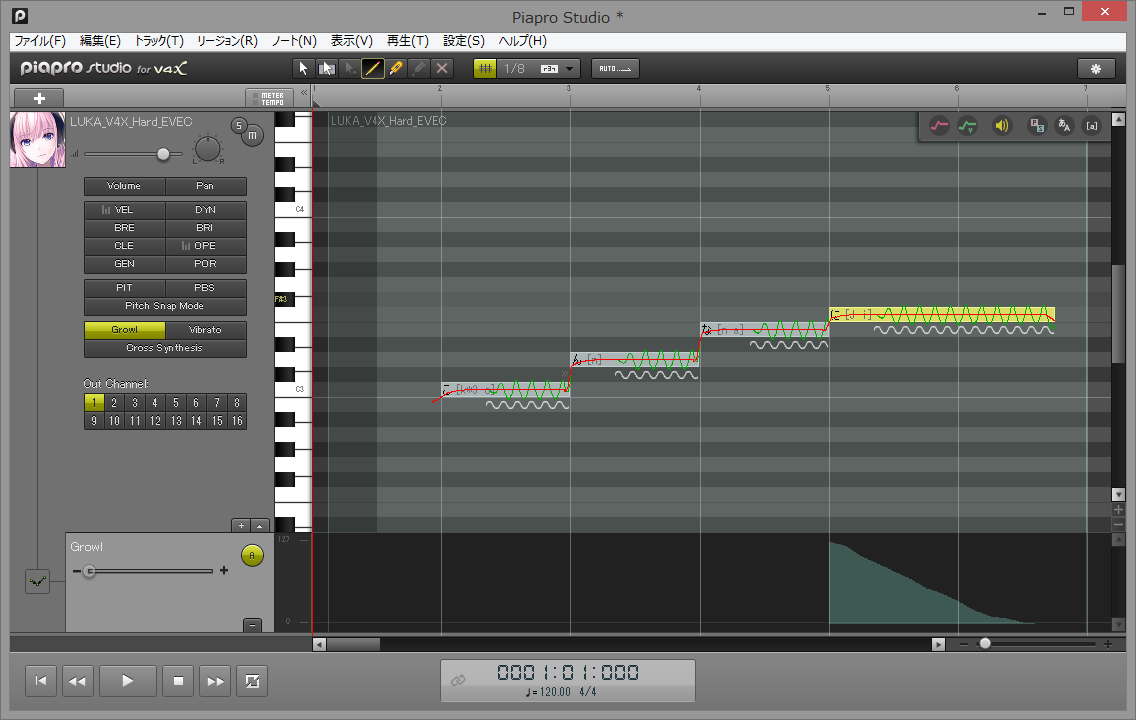Click the fast-forward button
The image size is (1136, 720).
tap(215, 681)
